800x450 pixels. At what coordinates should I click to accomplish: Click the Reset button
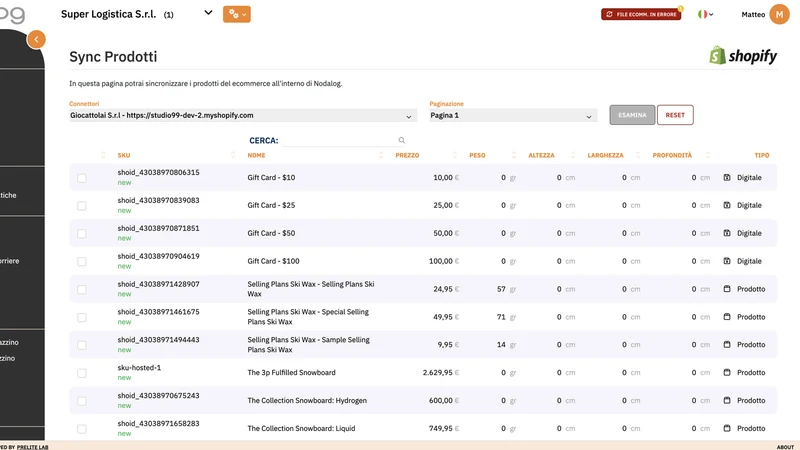coord(675,115)
